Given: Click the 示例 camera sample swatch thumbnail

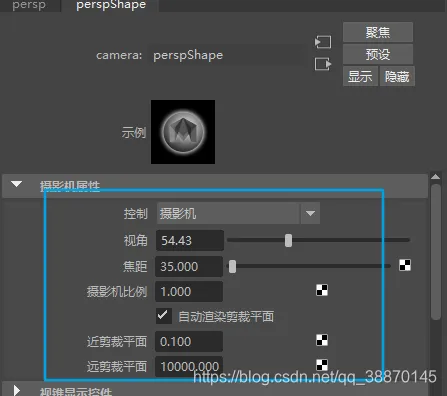Looking at the screenshot, I should pyautogui.click(x=183, y=132).
